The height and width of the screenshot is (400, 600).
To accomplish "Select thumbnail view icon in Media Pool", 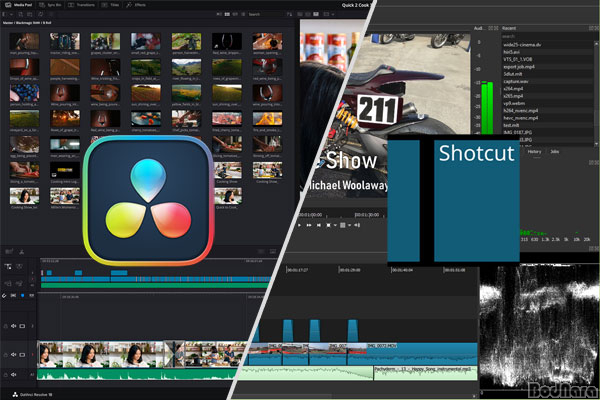I will 227,14.
